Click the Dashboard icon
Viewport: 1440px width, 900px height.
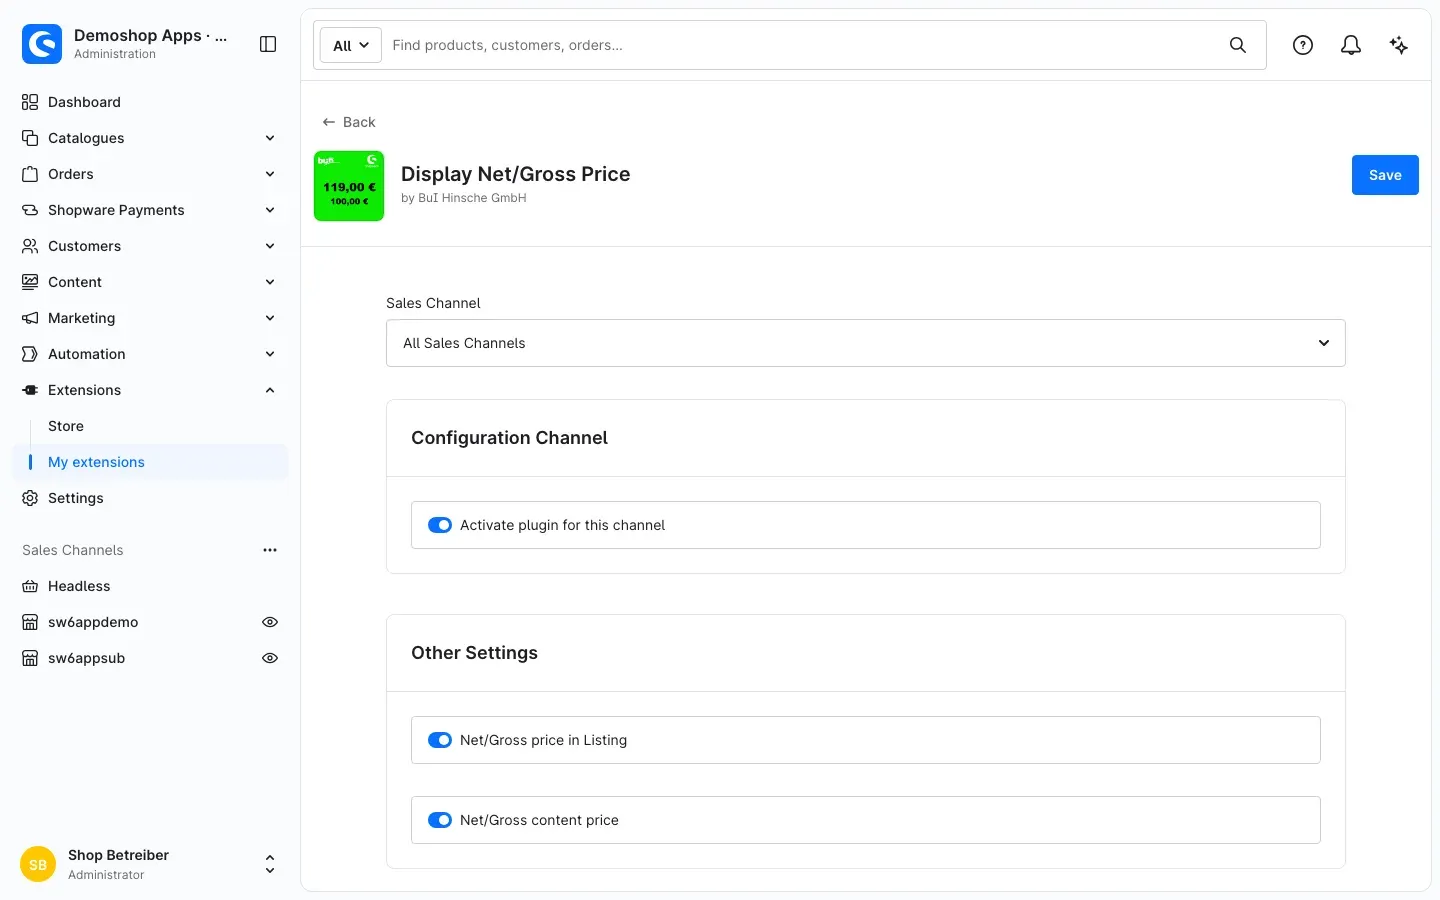click(30, 102)
